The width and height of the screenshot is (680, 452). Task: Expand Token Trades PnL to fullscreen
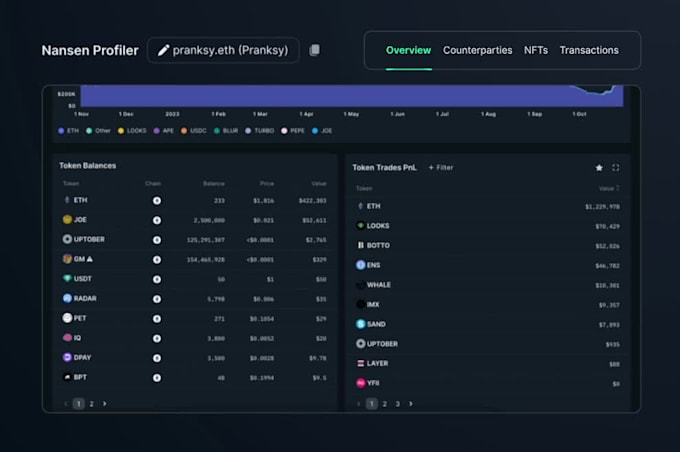tap(615, 168)
